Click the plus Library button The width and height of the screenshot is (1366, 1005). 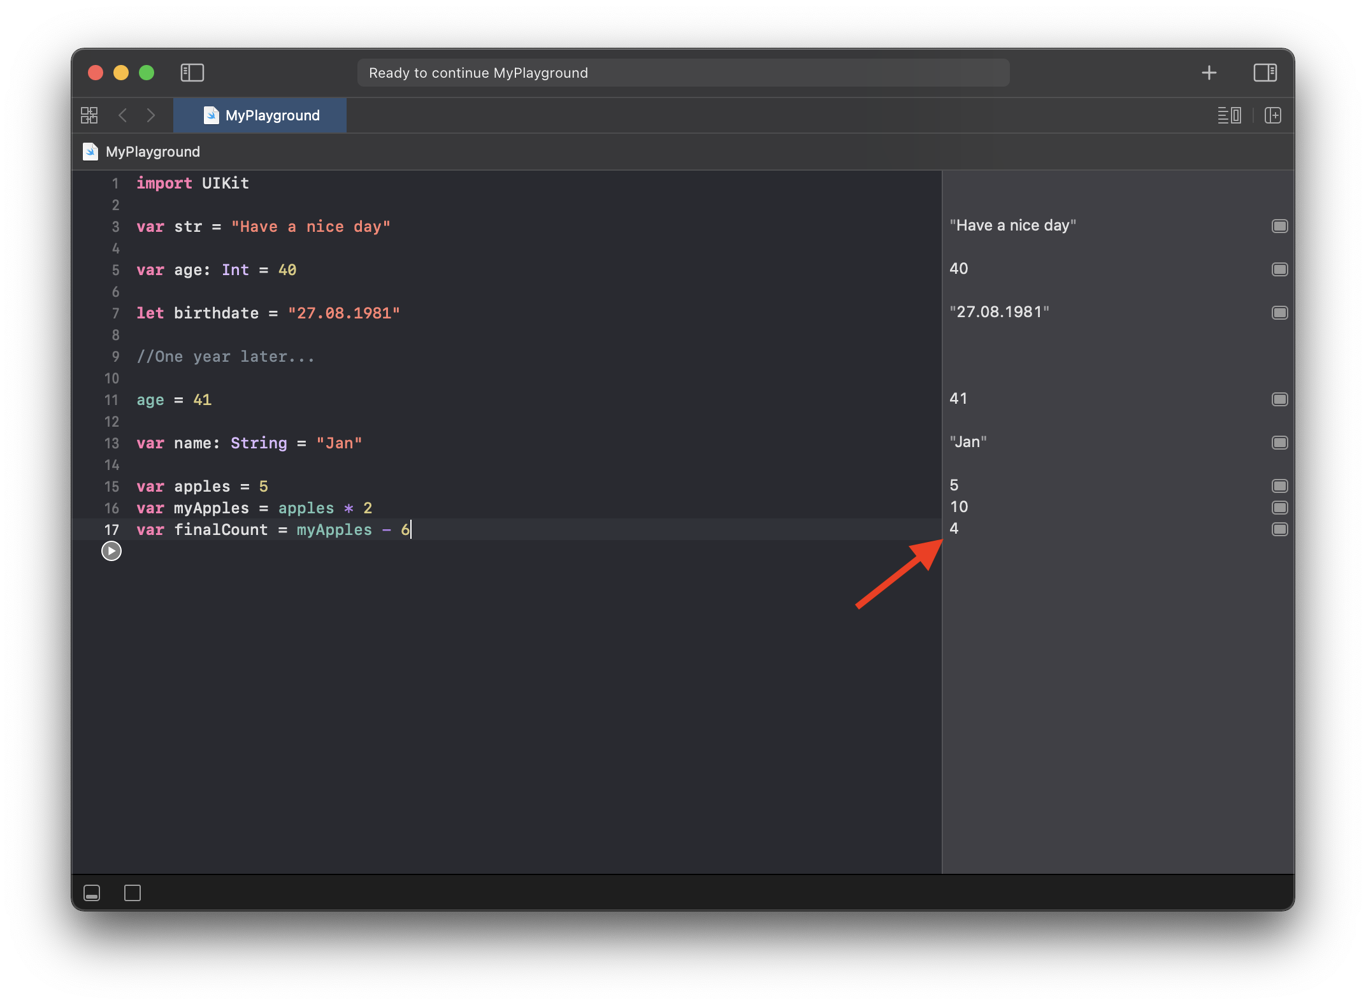click(1209, 72)
